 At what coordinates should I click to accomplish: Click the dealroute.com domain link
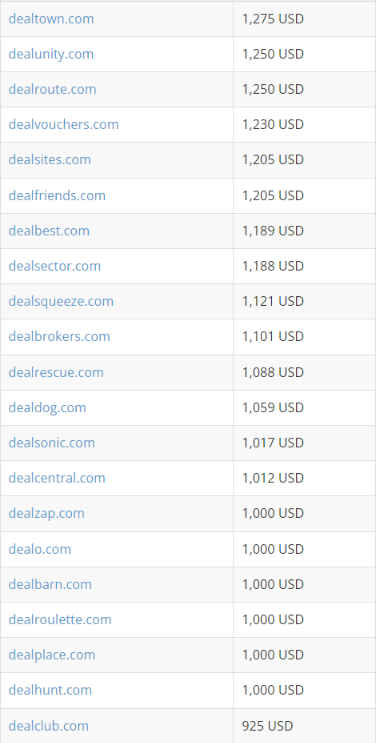(x=52, y=90)
